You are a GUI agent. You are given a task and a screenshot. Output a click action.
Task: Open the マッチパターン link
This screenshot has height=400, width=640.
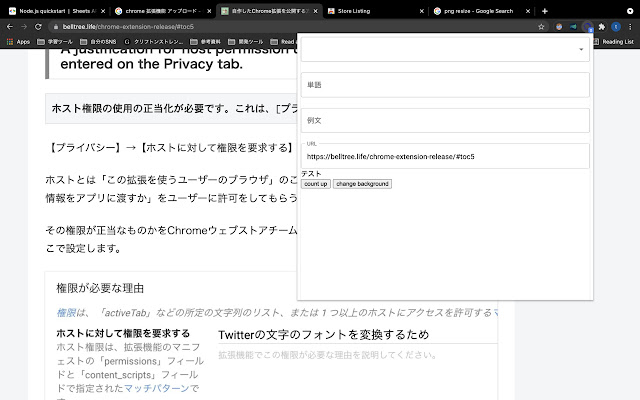(157, 388)
